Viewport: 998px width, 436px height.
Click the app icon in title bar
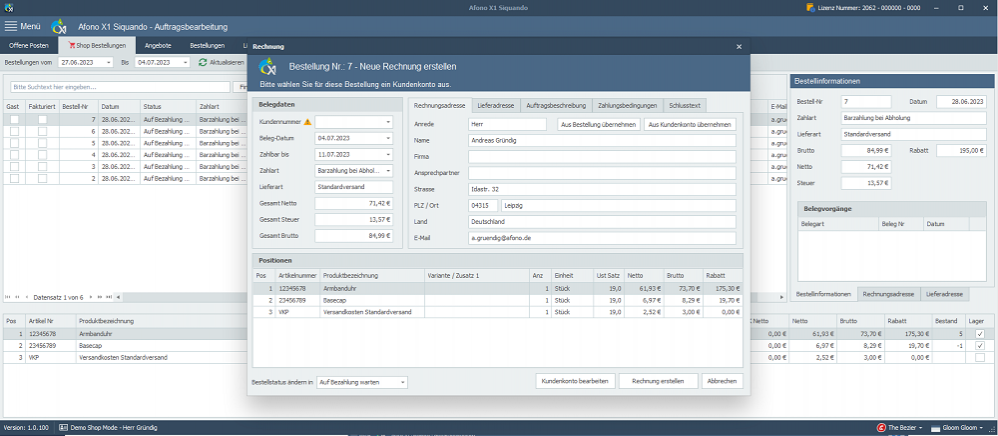pyautogui.click(x=8, y=8)
